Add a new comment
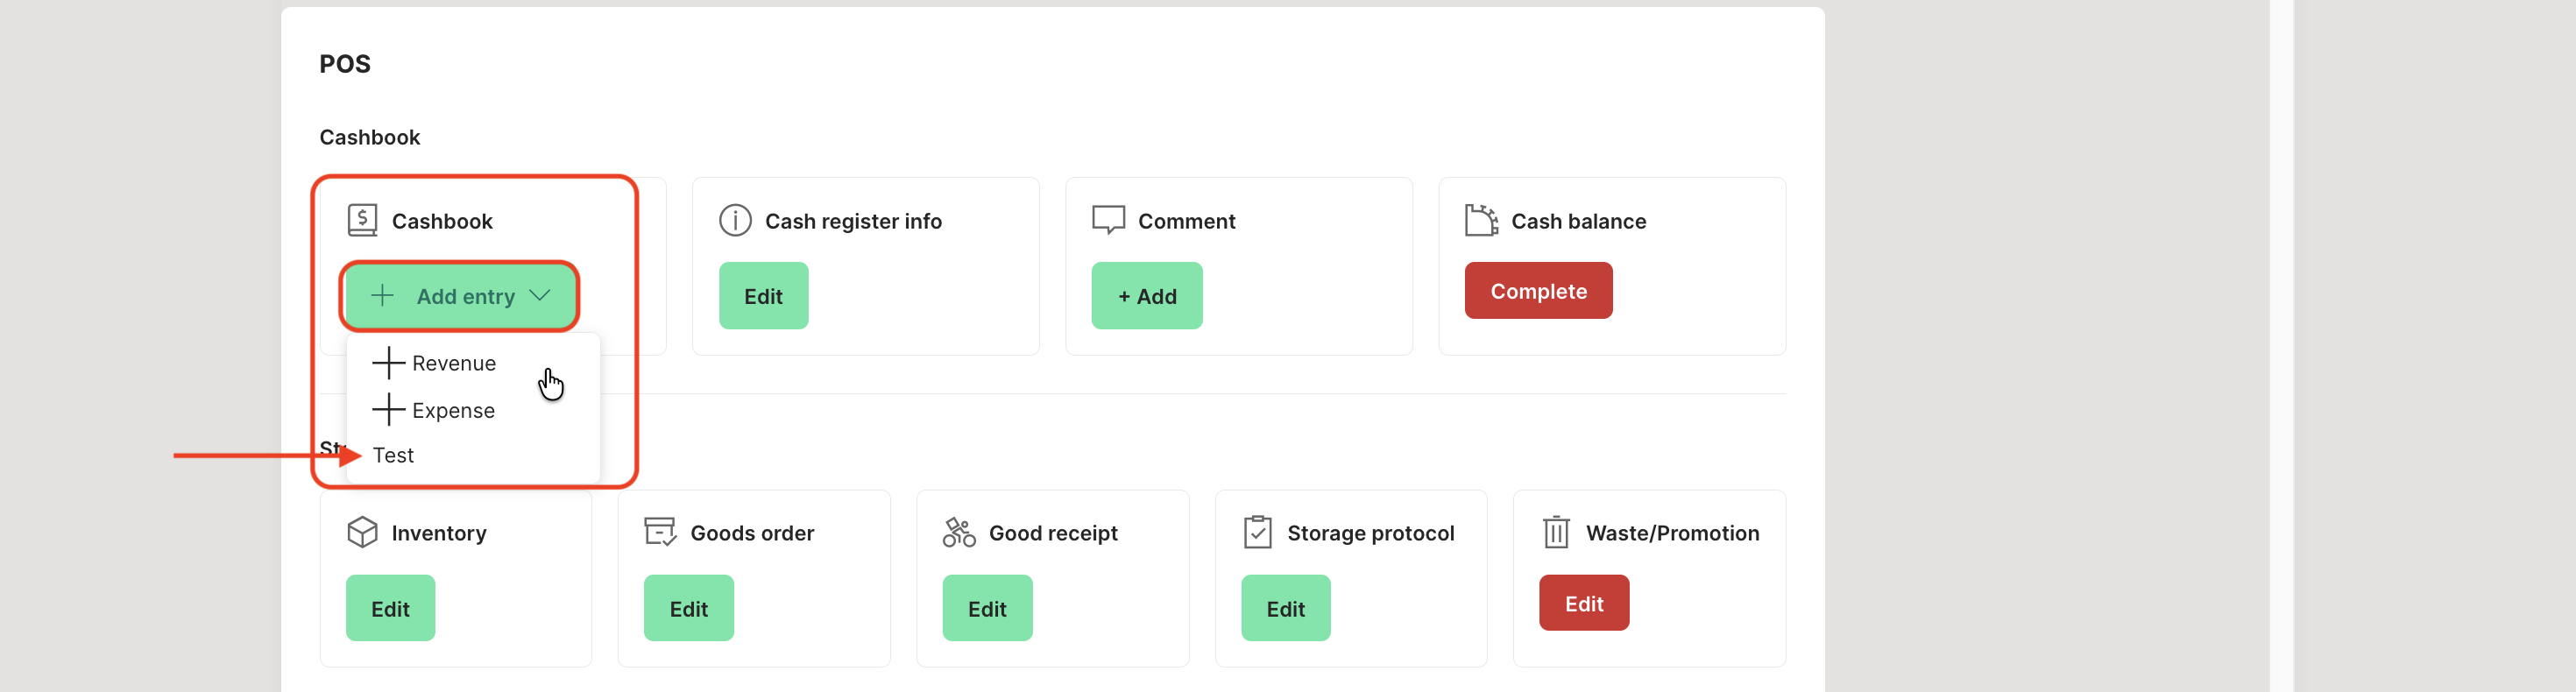The width and height of the screenshot is (2576, 692). pos(1146,296)
